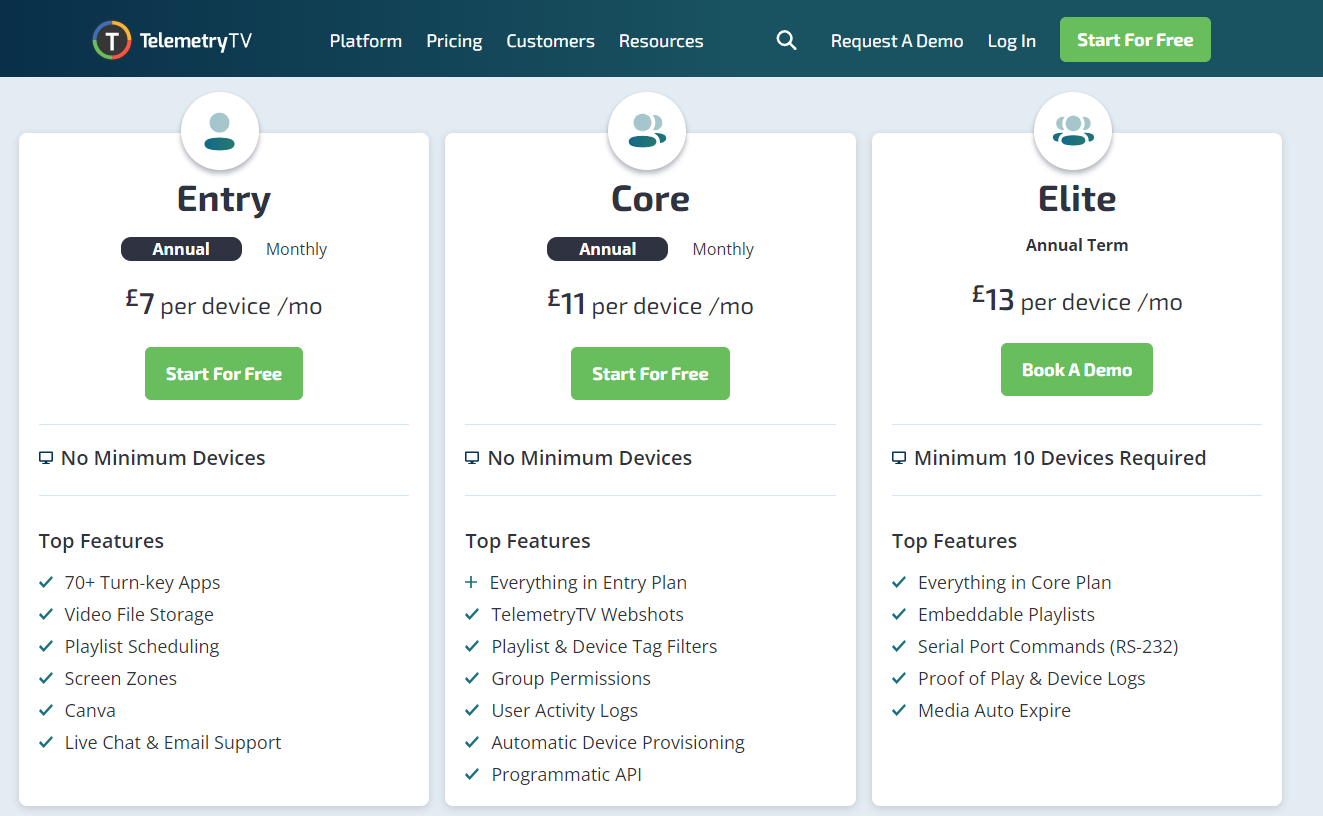The image size is (1323, 816).
Task: Click Start For Free under Core plan
Action: pos(650,373)
